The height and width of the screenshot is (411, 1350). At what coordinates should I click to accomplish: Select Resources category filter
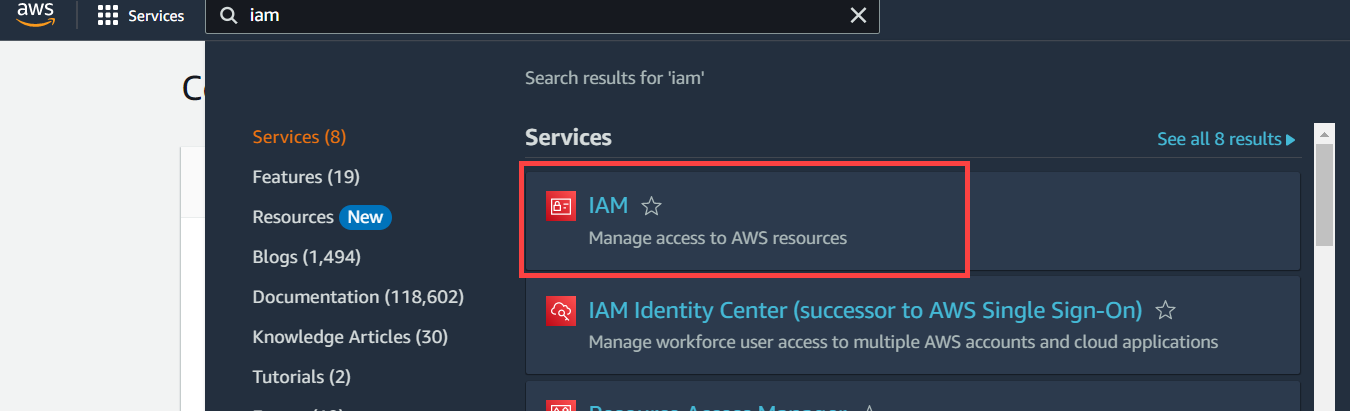point(293,217)
